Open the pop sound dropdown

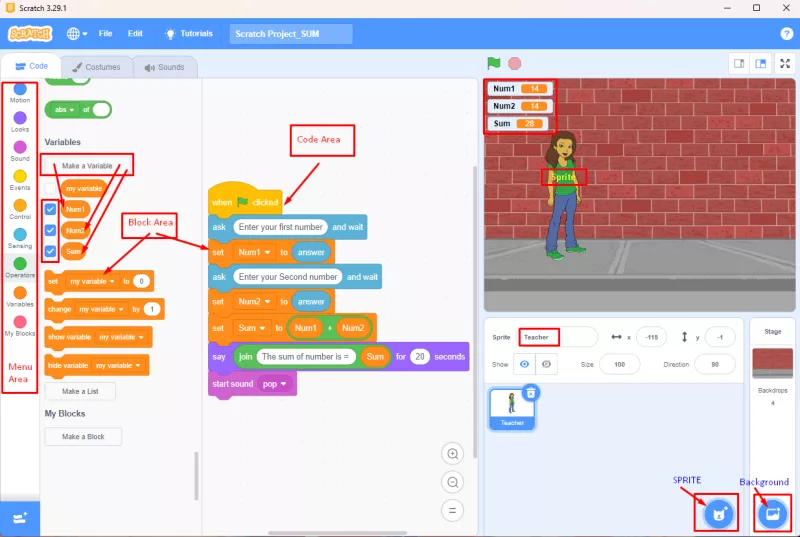pyautogui.click(x=274, y=384)
